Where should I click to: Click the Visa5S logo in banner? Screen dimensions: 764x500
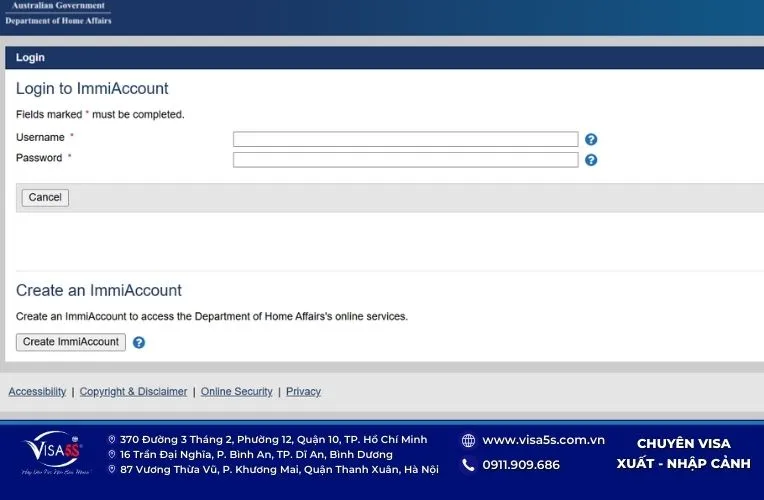[55, 453]
